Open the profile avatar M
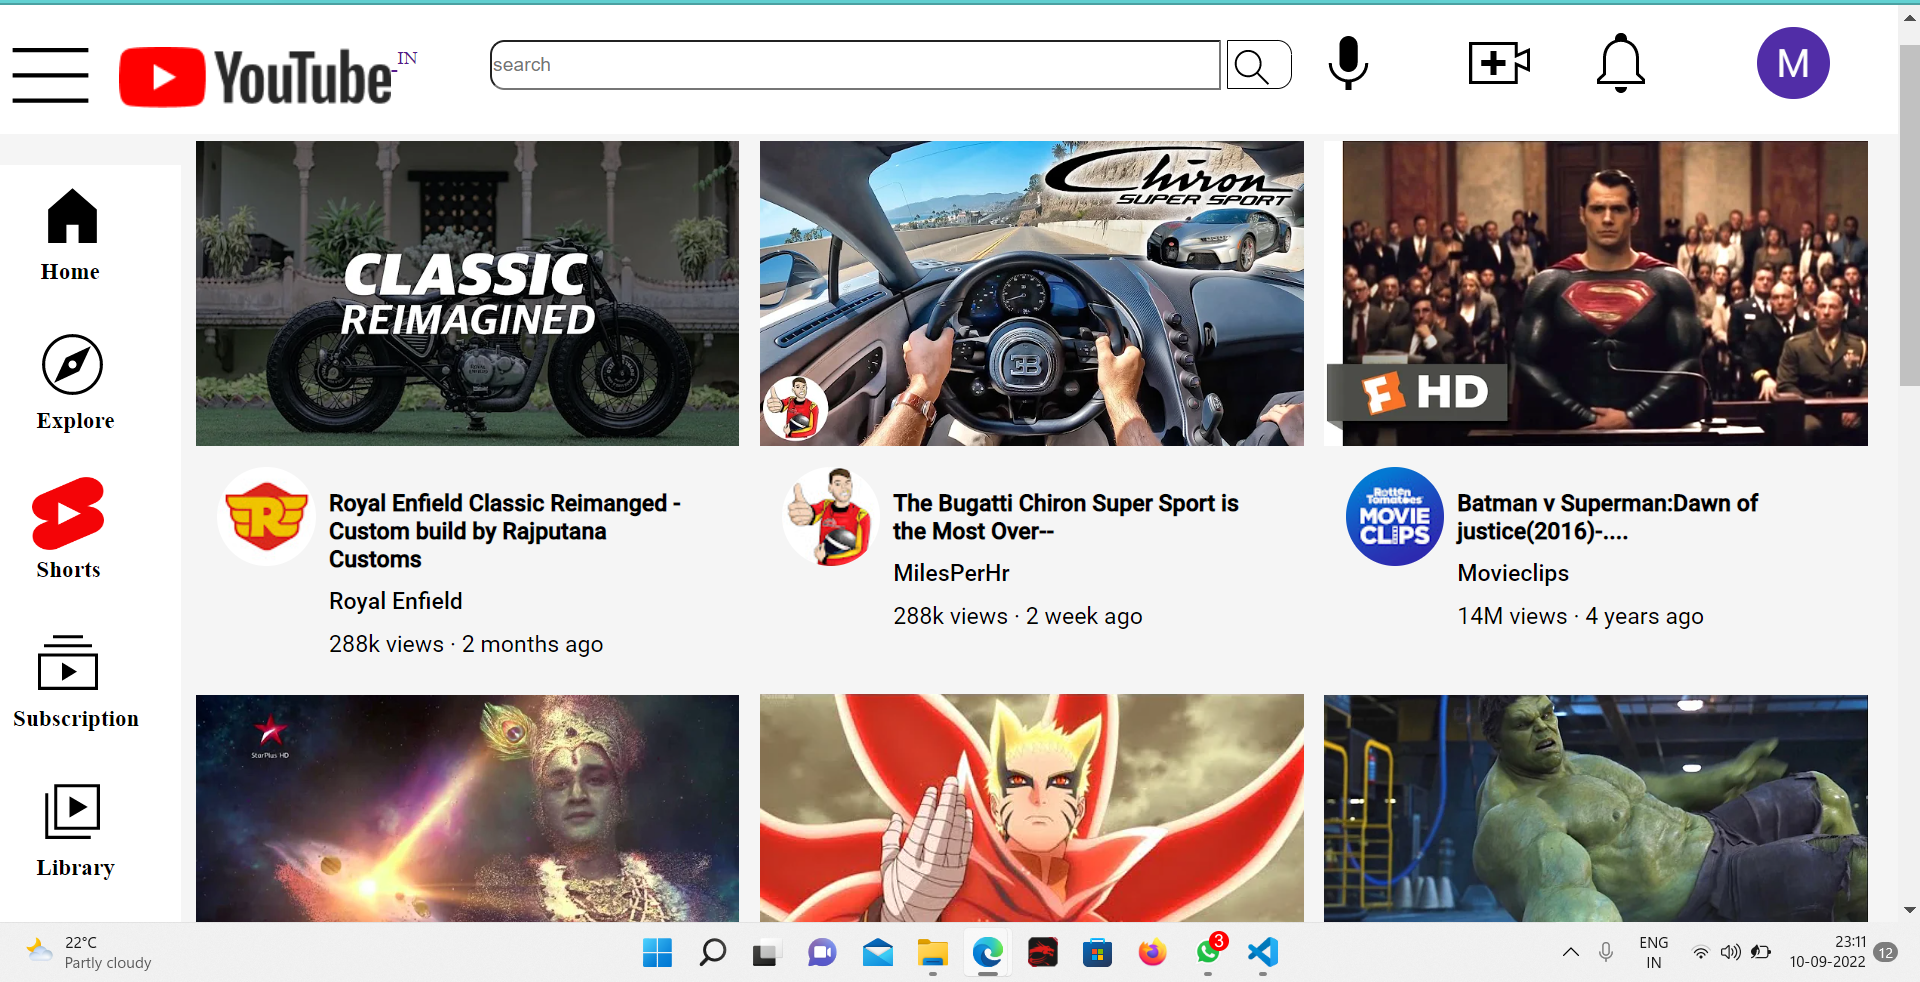 1792,63
